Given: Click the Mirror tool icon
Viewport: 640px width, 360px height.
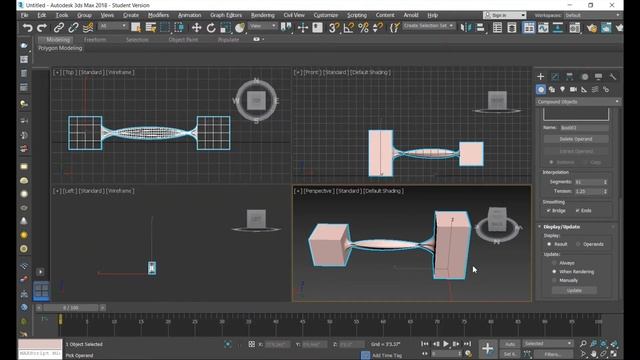Looking at the screenshot, I should pos(465,27).
